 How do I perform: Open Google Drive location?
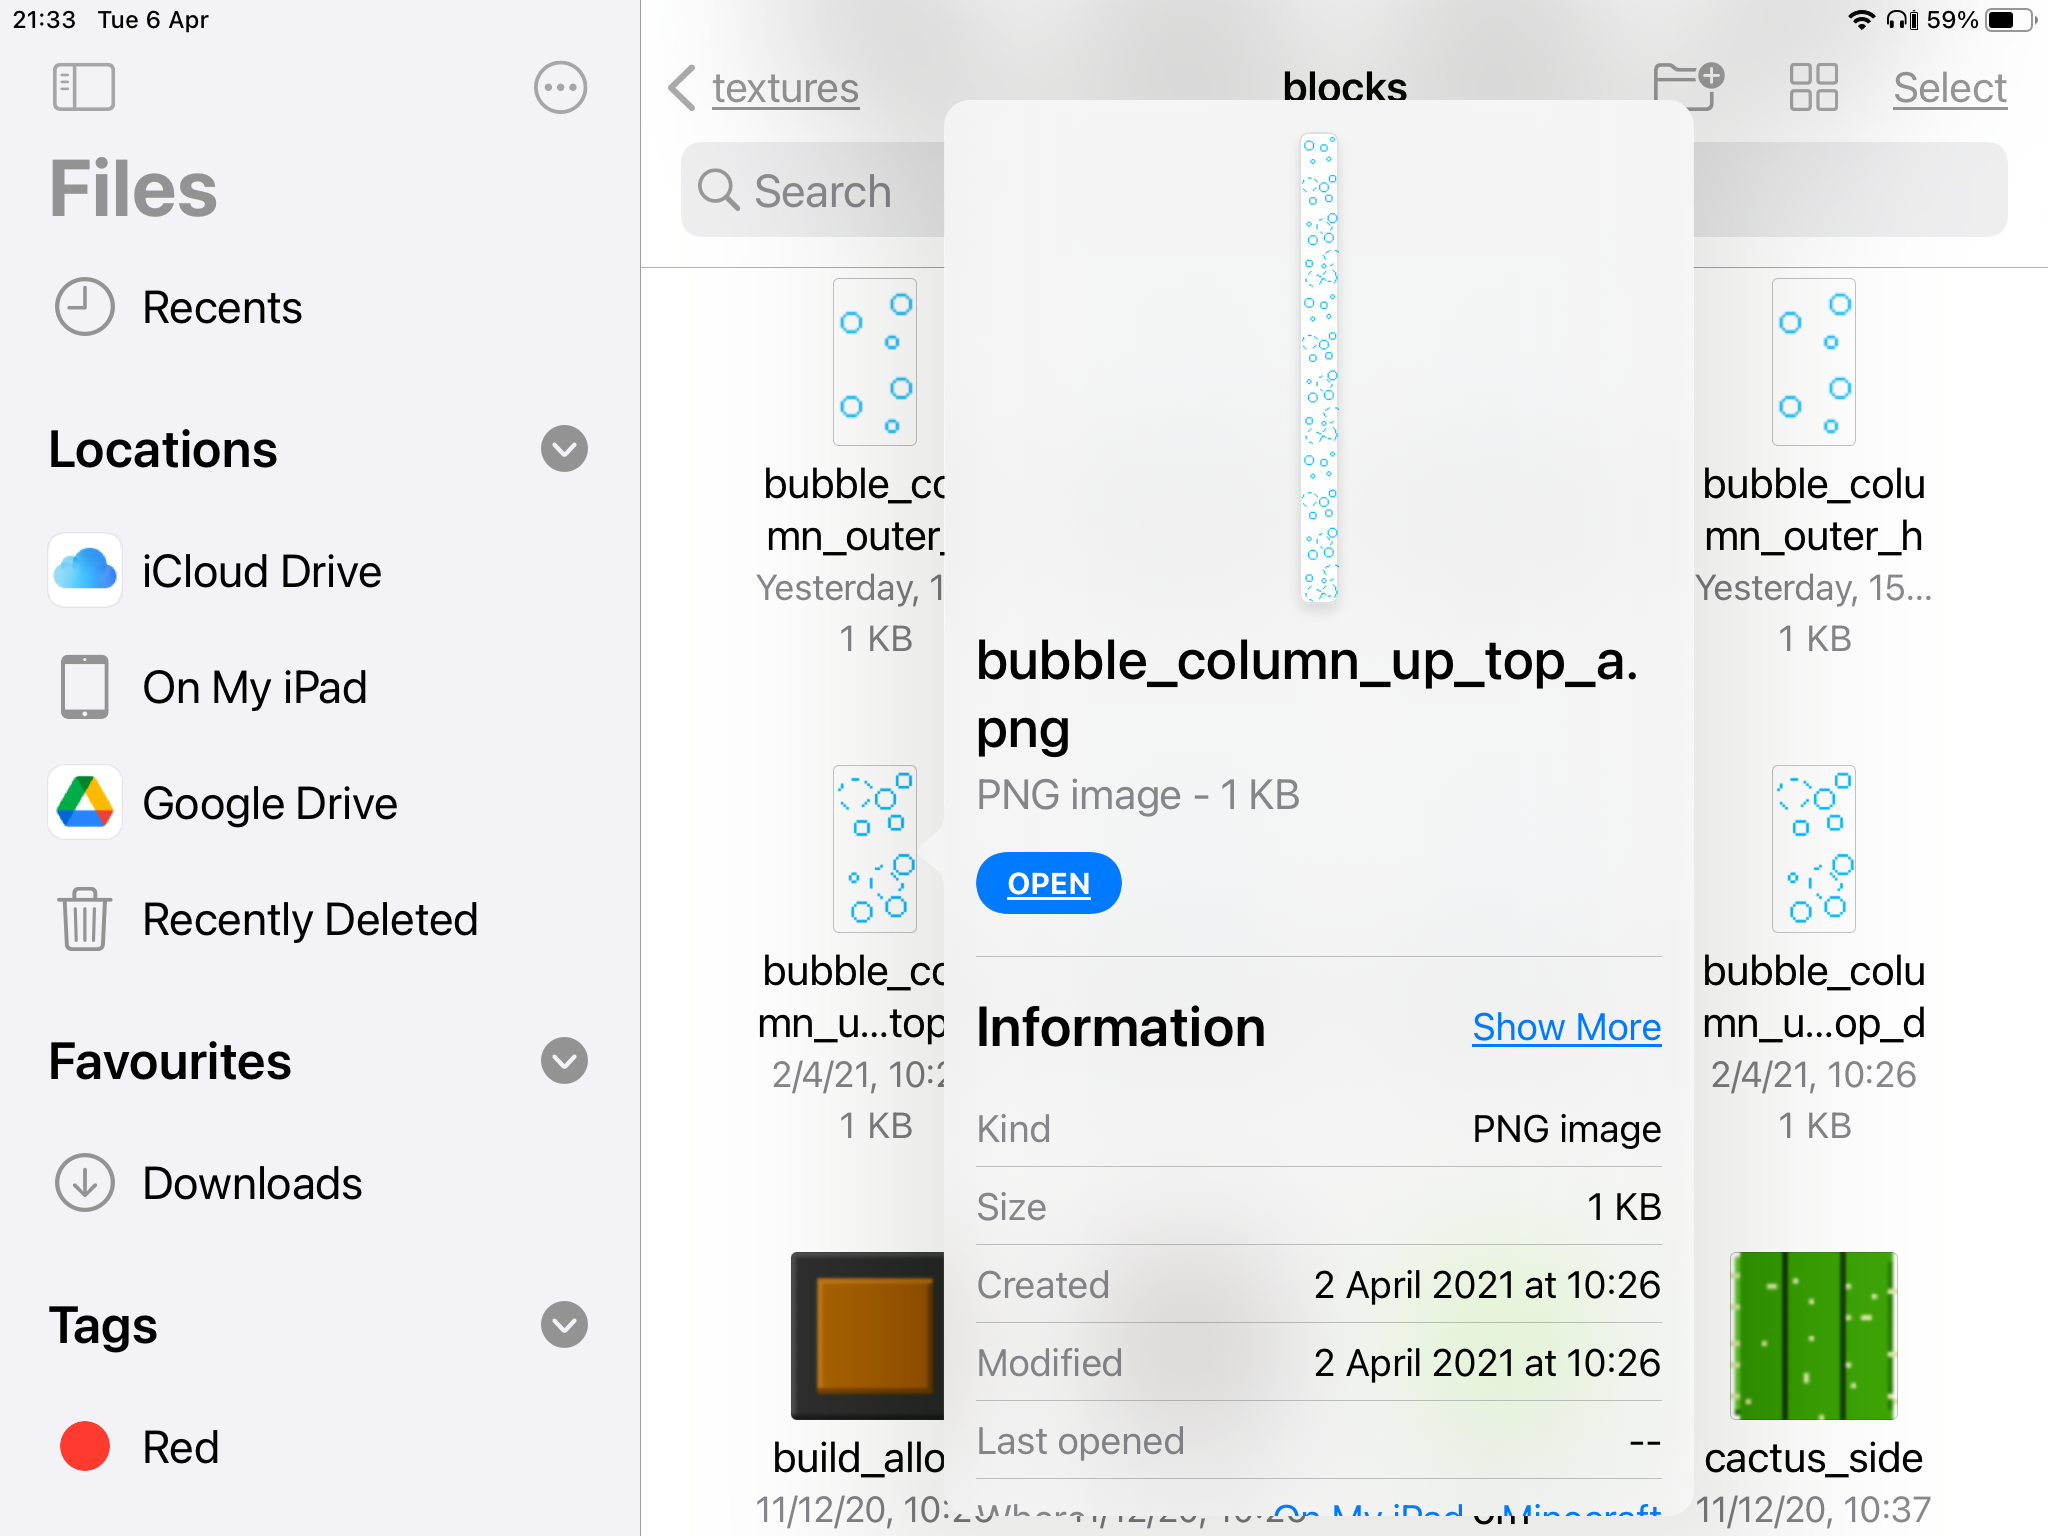click(x=269, y=804)
